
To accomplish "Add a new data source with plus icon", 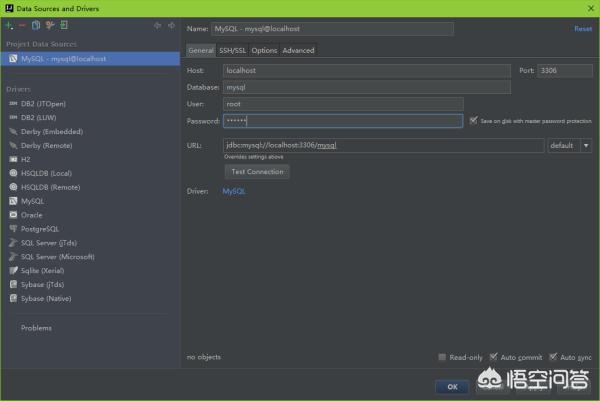I will (9, 26).
